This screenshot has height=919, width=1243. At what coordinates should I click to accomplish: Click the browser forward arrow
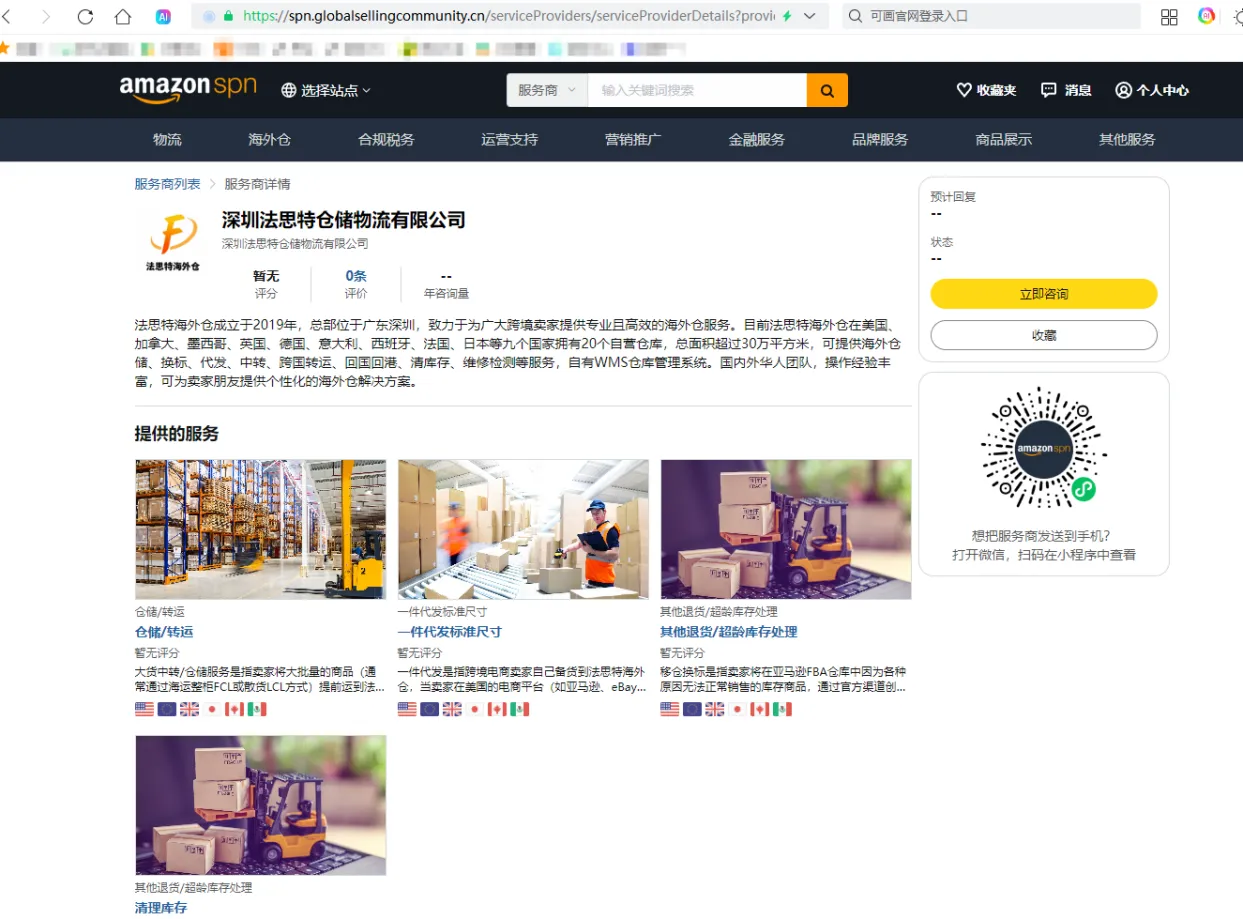click(45, 16)
